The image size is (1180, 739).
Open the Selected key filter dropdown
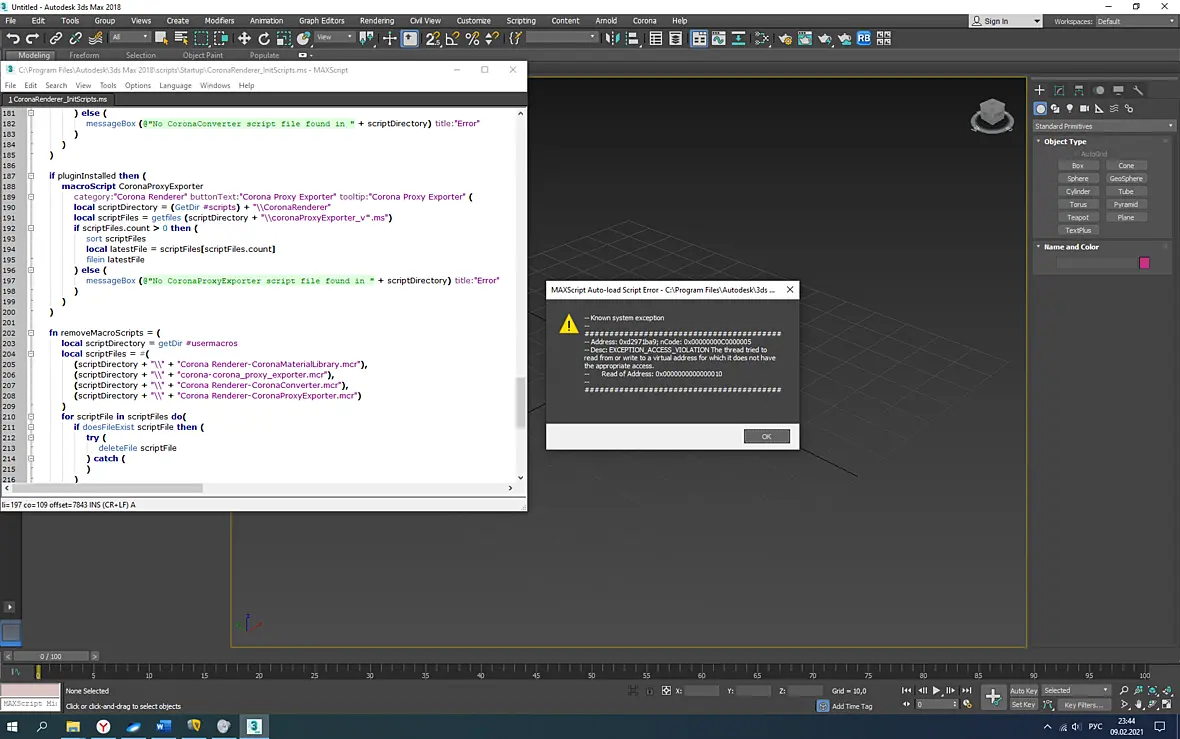tap(1075, 690)
